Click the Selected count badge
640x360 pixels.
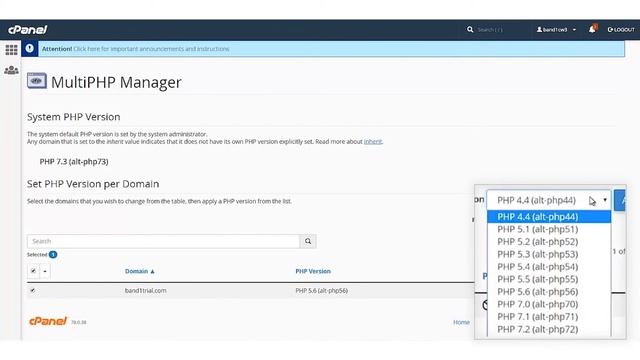coord(53,255)
